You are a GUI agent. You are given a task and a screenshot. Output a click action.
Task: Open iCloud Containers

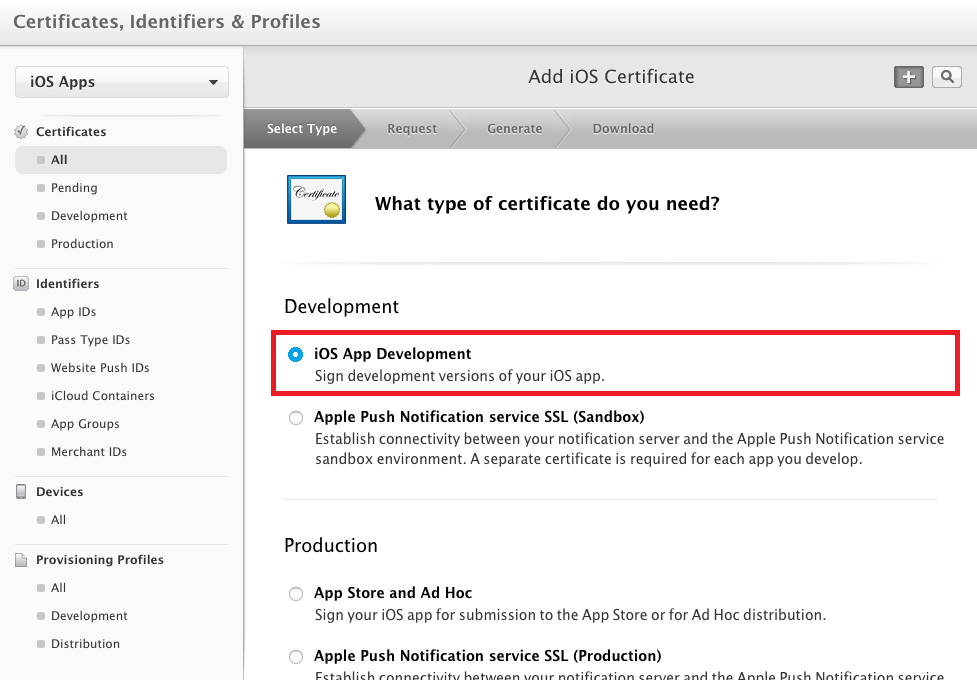pyautogui.click(x=103, y=396)
